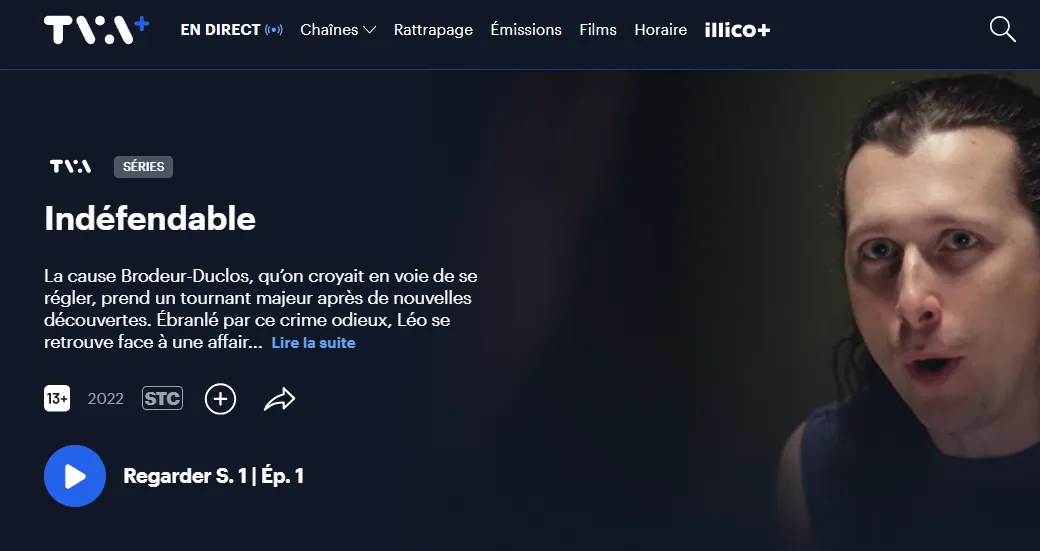Click Regarder S. 1 | Ép. 1 text

click(x=214, y=476)
